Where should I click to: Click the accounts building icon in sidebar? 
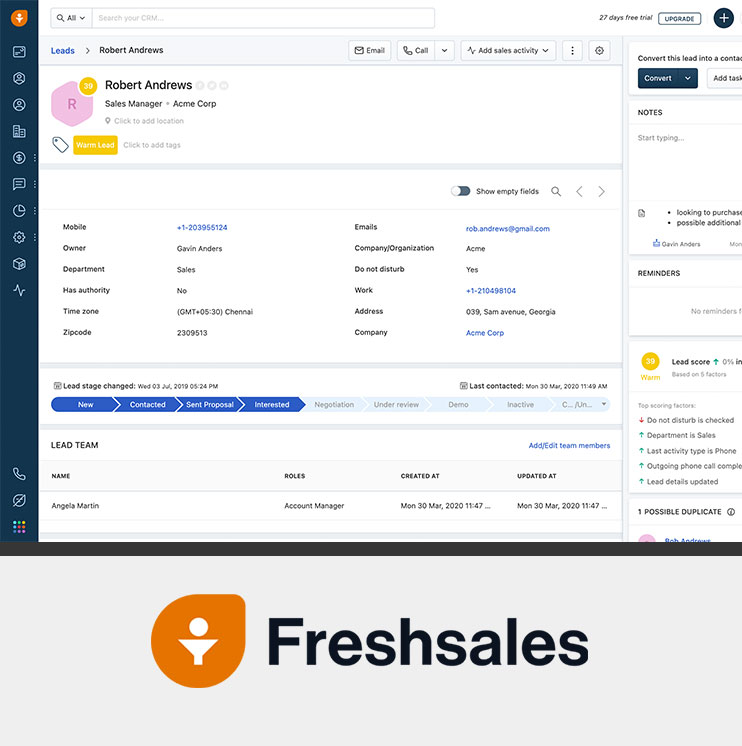click(x=19, y=131)
